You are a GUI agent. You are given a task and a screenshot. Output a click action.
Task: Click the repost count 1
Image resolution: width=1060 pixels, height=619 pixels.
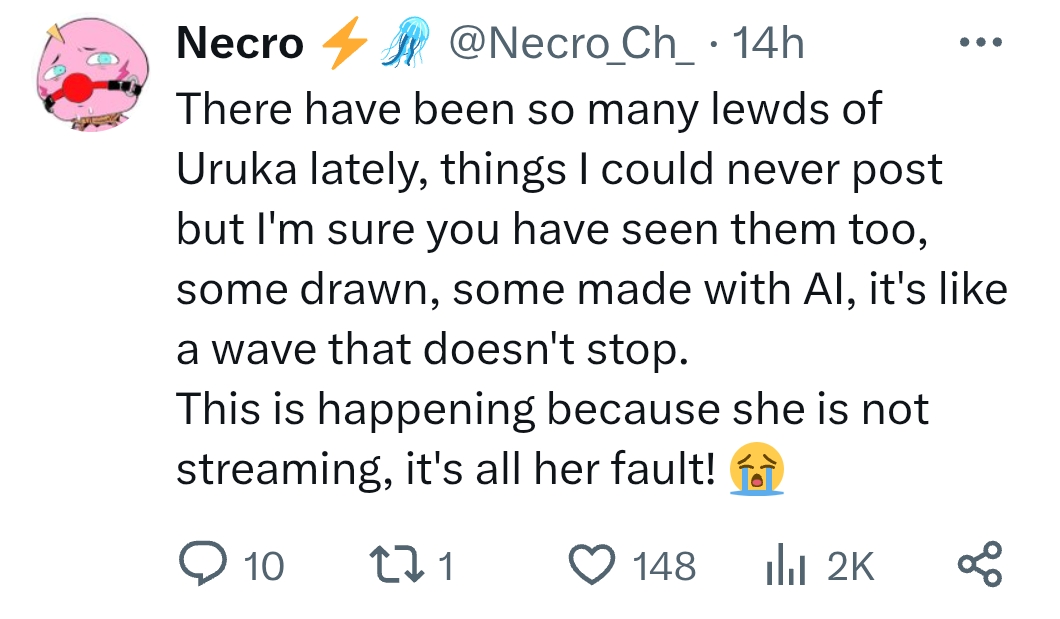[446, 568]
